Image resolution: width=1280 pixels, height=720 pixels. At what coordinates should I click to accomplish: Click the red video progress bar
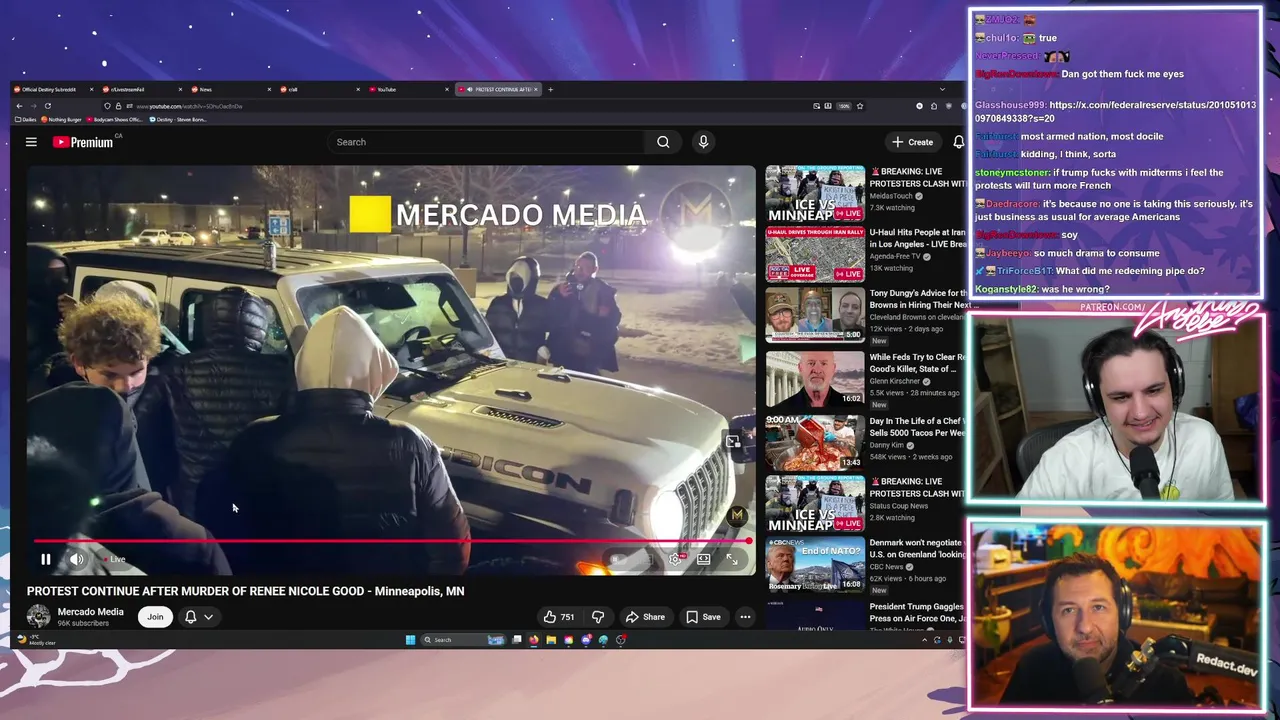[x=391, y=541]
